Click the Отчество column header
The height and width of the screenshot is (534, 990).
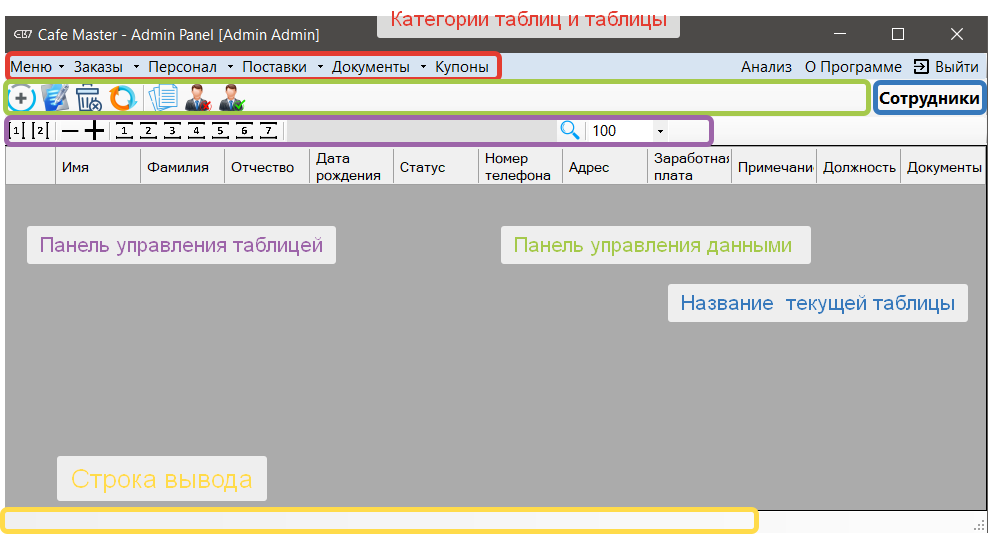point(267,167)
